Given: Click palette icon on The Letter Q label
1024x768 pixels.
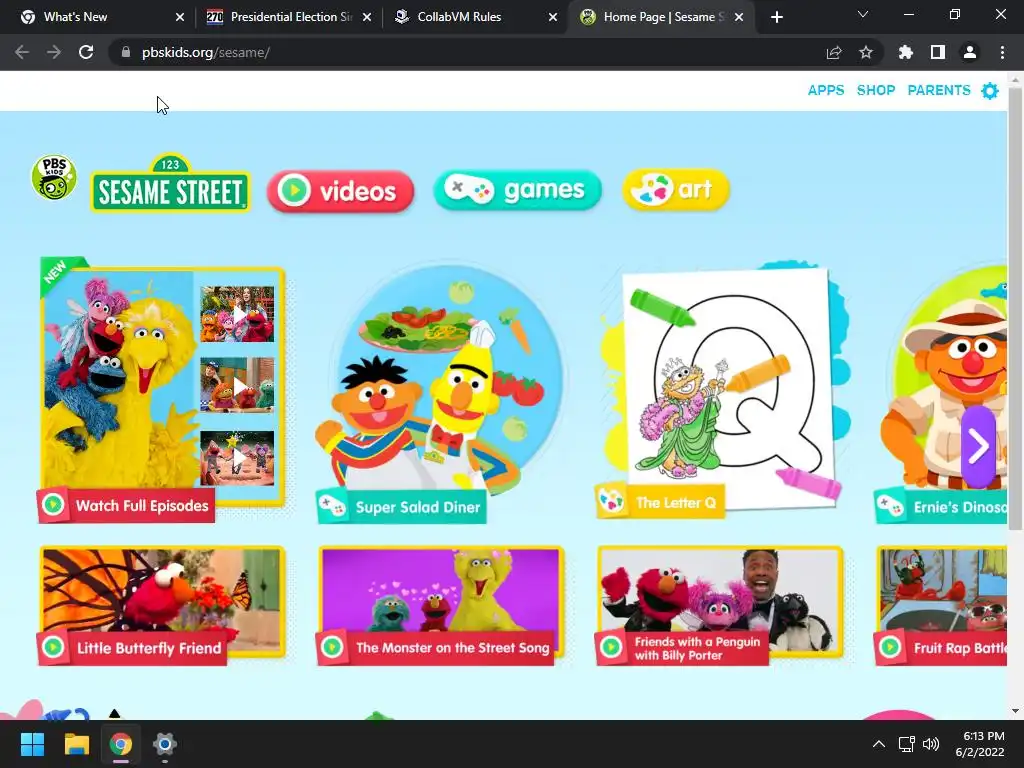Looking at the screenshot, I should click(611, 502).
